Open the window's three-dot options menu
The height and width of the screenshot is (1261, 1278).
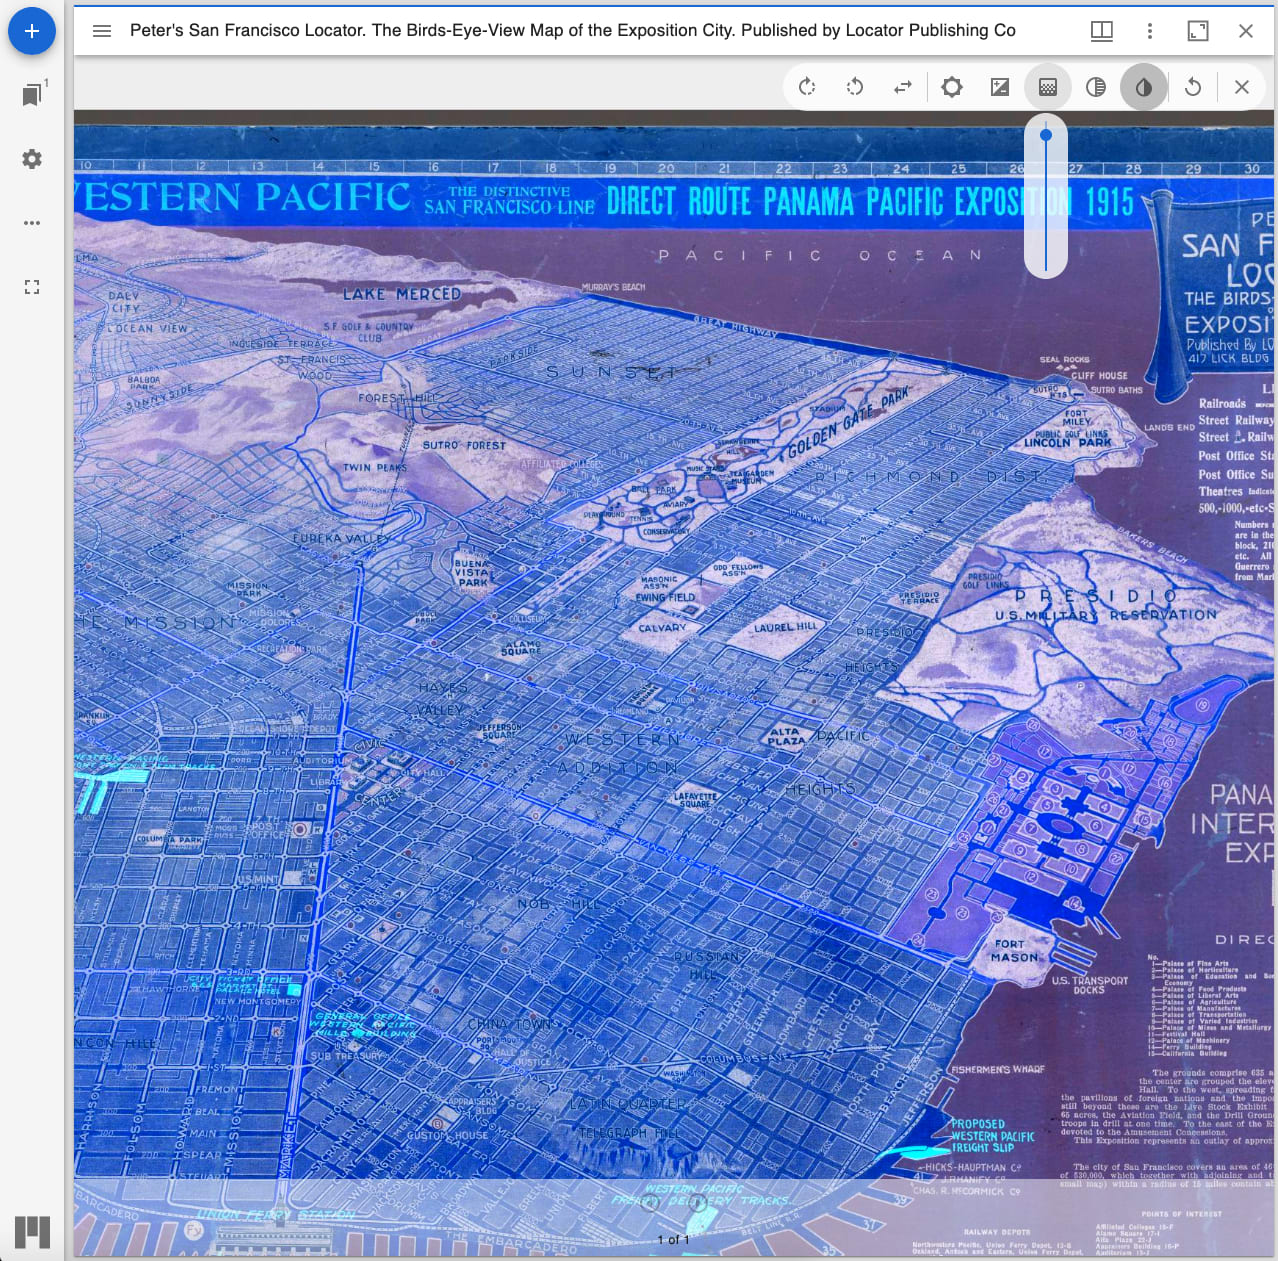point(1150,31)
